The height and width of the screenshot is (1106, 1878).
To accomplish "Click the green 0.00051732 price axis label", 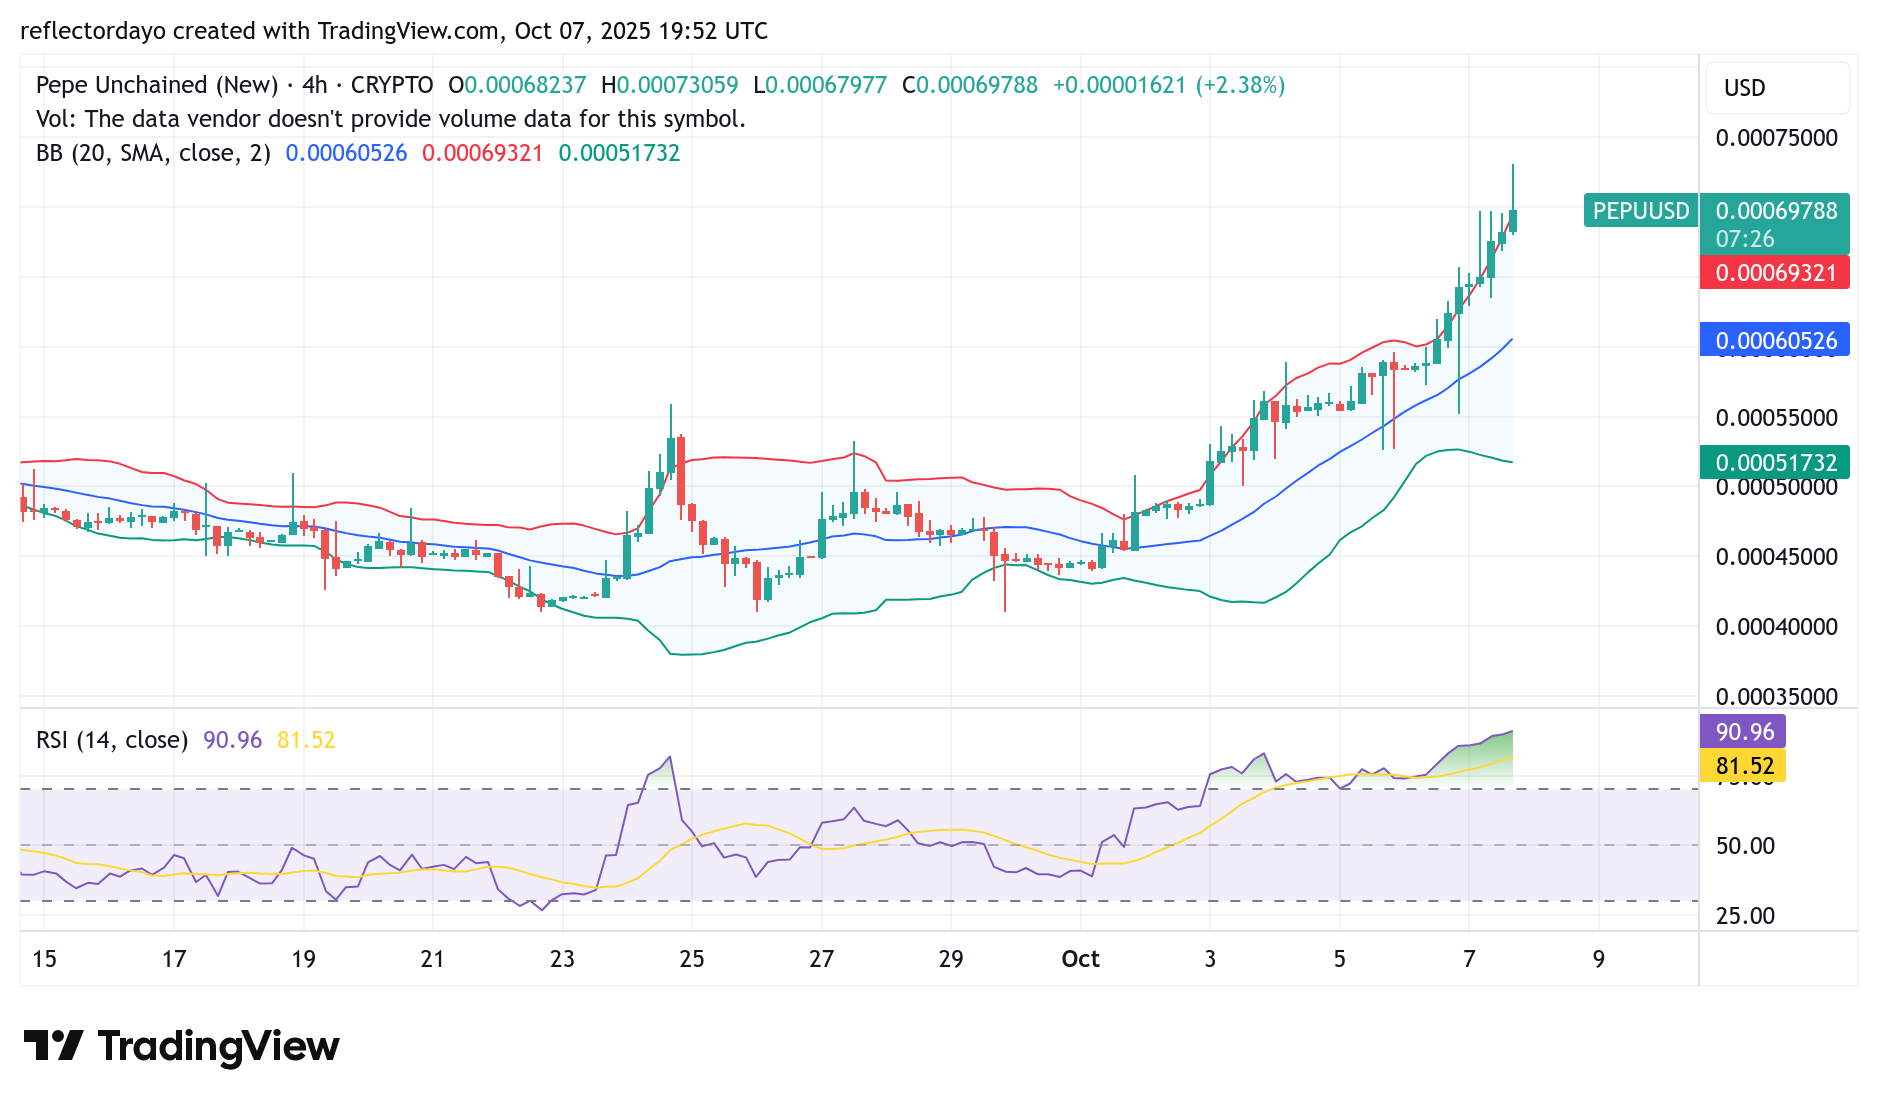I will click(1775, 463).
